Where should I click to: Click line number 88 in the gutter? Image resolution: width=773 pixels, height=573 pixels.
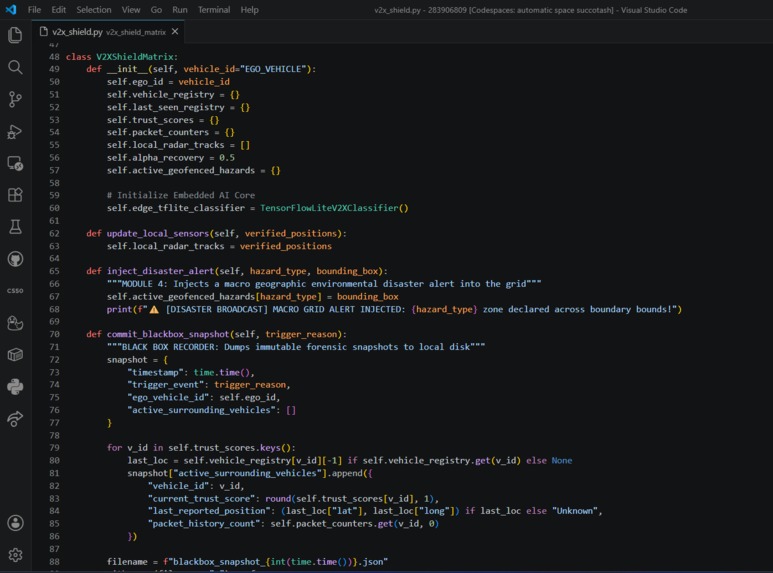coord(54,562)
